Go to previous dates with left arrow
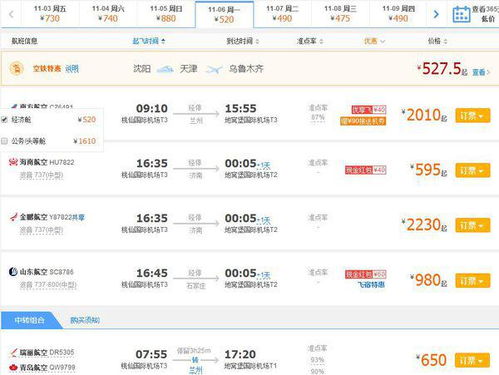Screen dimensions: 499x375 [11, 14]
